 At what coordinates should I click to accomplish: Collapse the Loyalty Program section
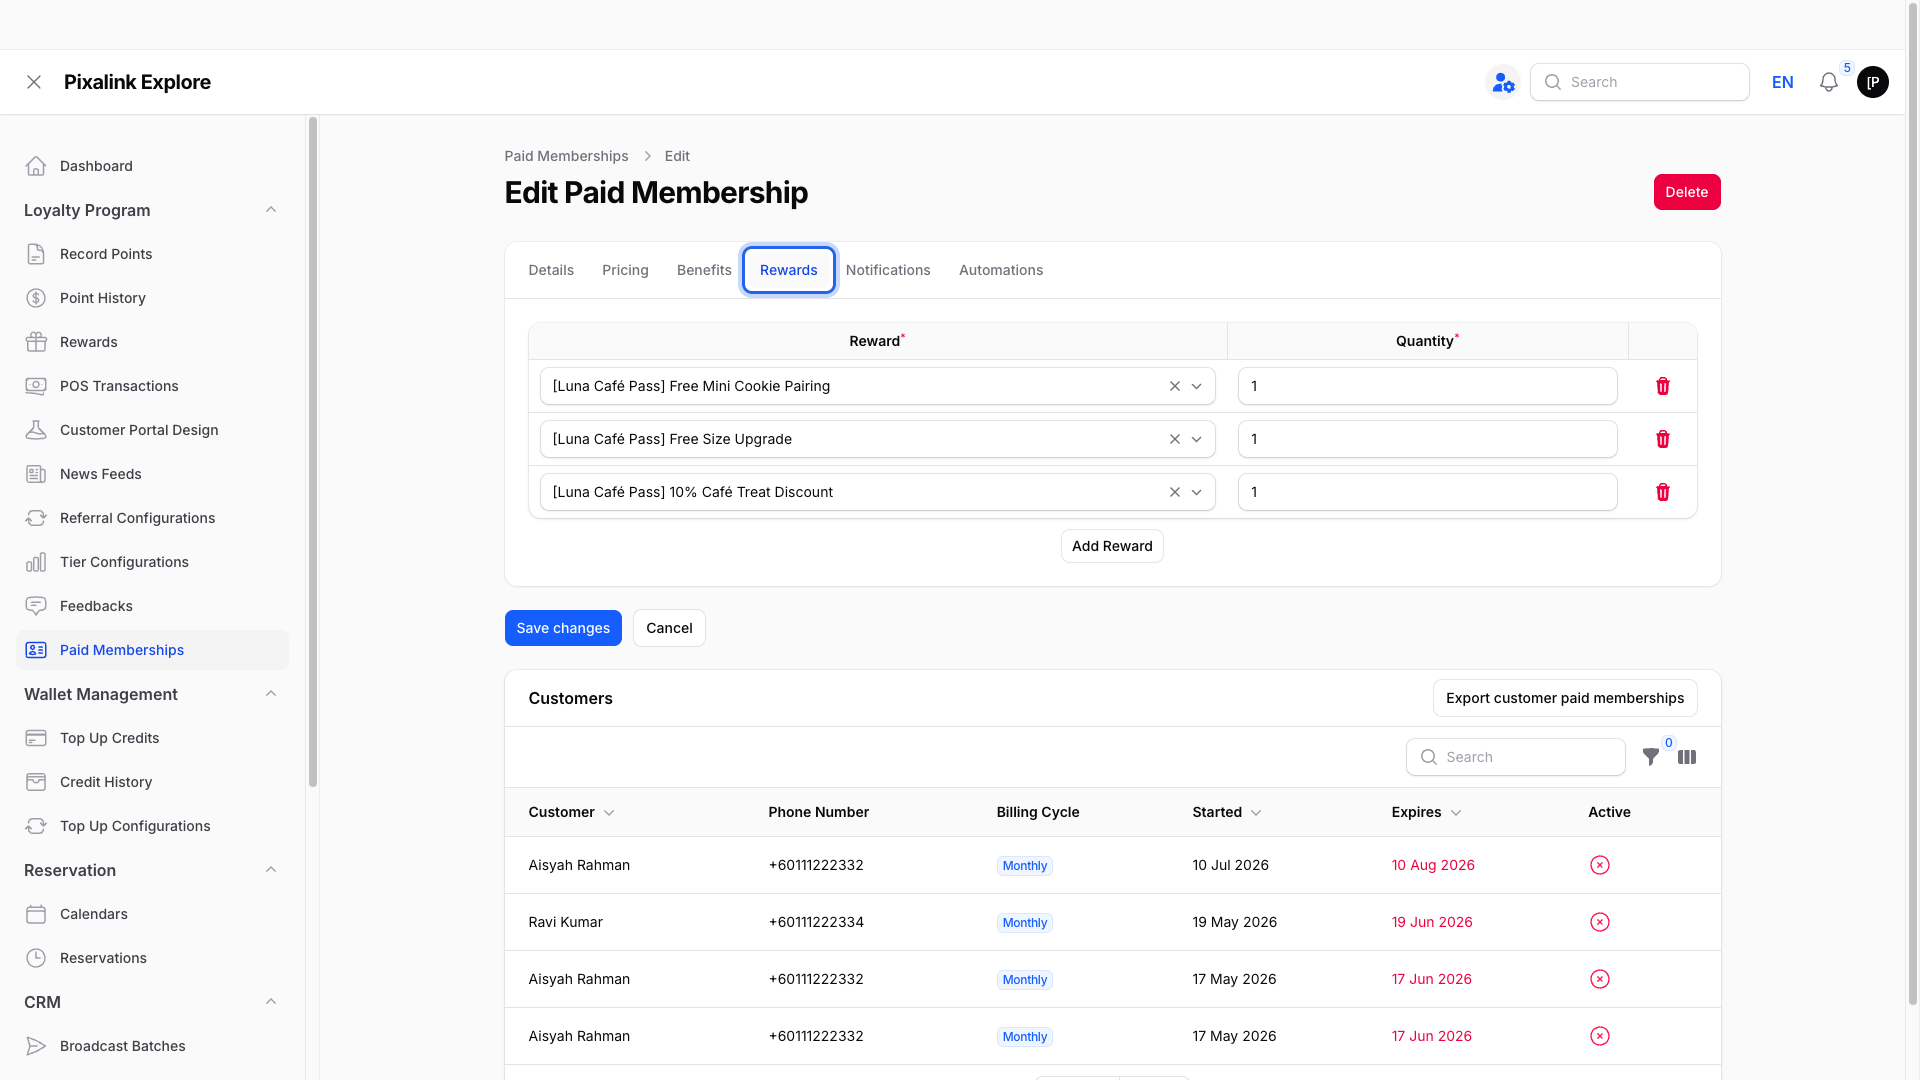coord(271,210)
